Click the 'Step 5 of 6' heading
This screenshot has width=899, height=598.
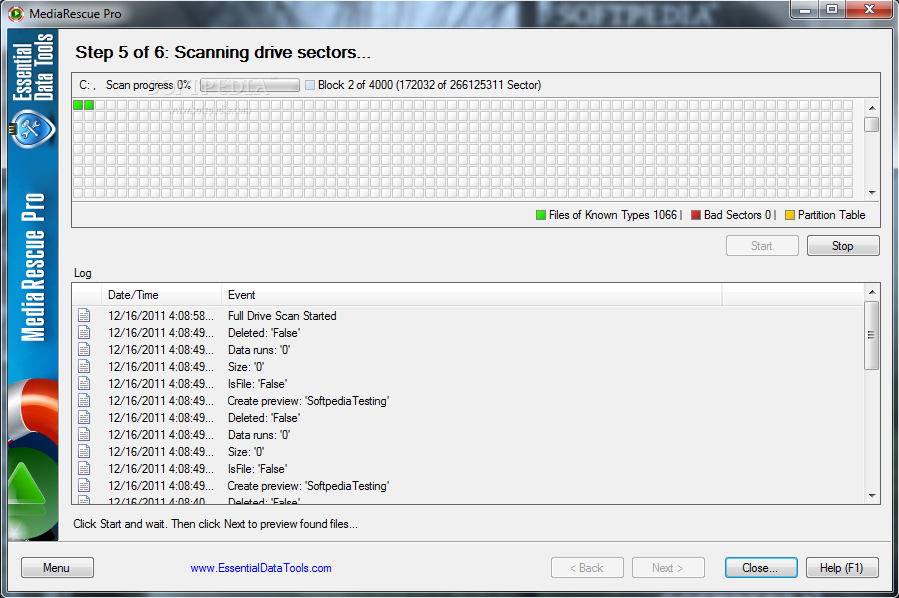[x=223, y=52]
